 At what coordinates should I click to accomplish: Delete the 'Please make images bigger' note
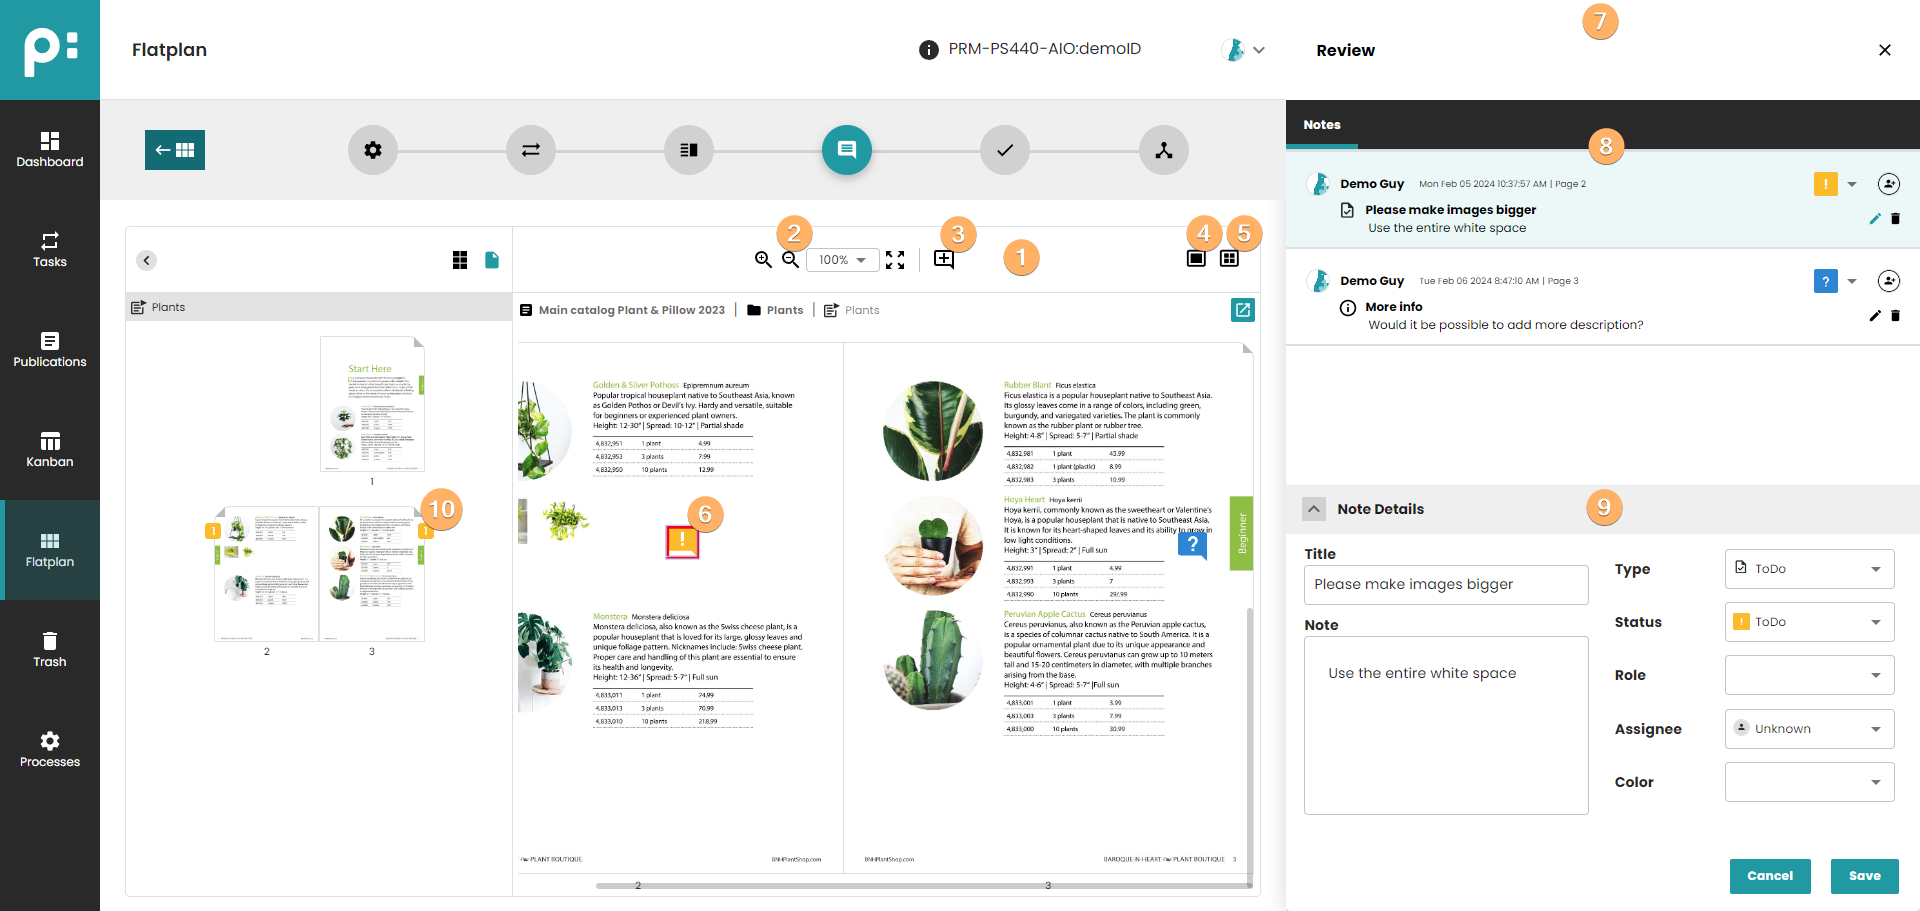[x=1895, y=219]
